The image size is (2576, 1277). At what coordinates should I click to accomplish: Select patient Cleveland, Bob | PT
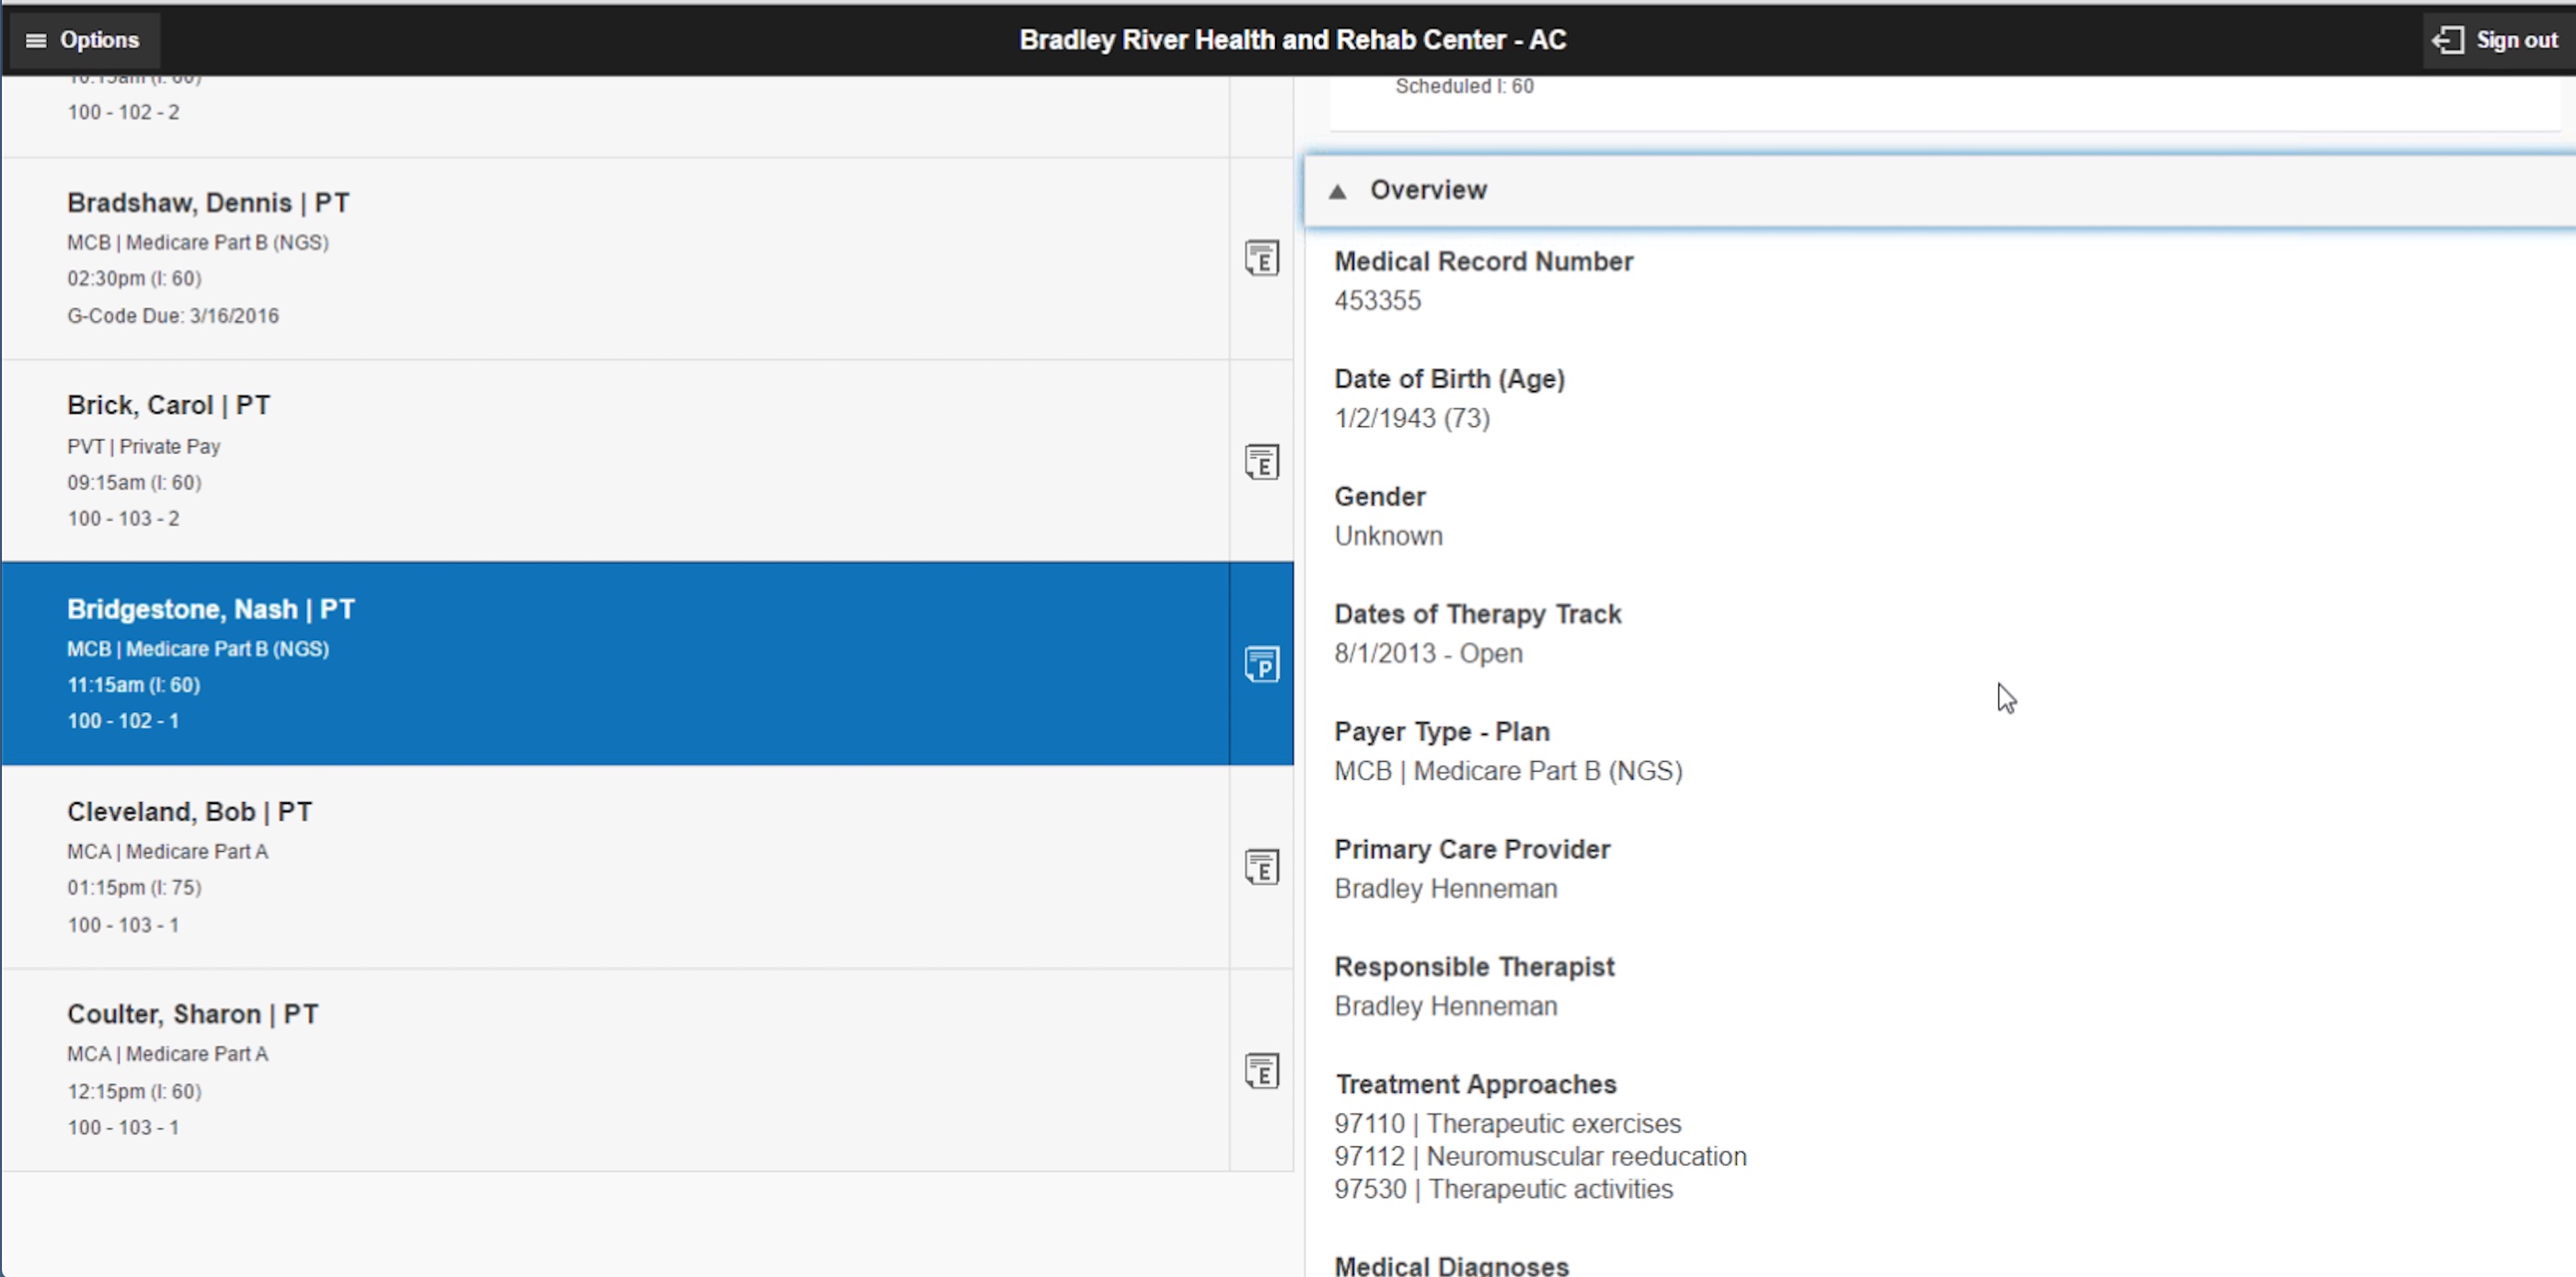[x=189, y=811]
